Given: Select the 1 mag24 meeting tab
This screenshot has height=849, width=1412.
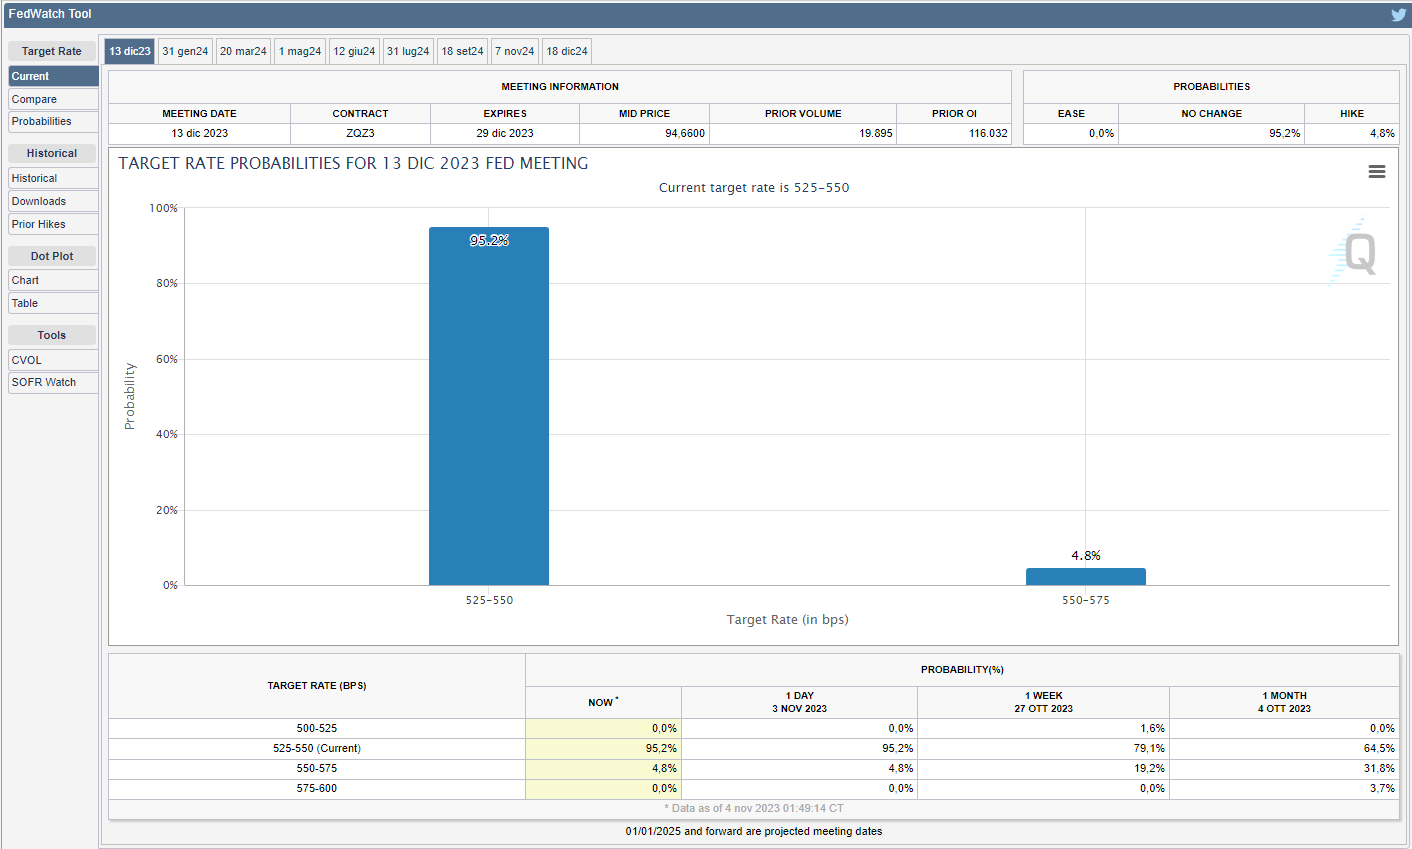Looking at the screenshot, I should [300, 51].
